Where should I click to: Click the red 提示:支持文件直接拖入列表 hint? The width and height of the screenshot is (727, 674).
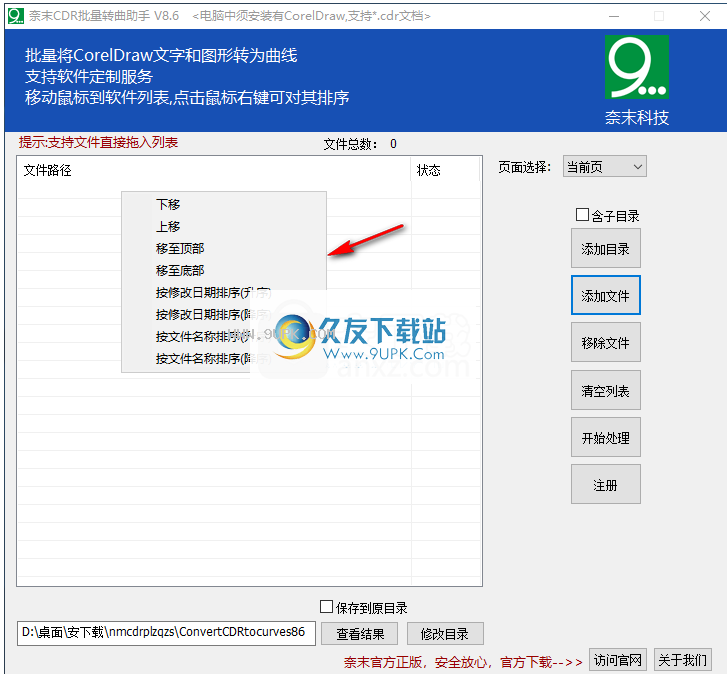(x=98, y=142)
